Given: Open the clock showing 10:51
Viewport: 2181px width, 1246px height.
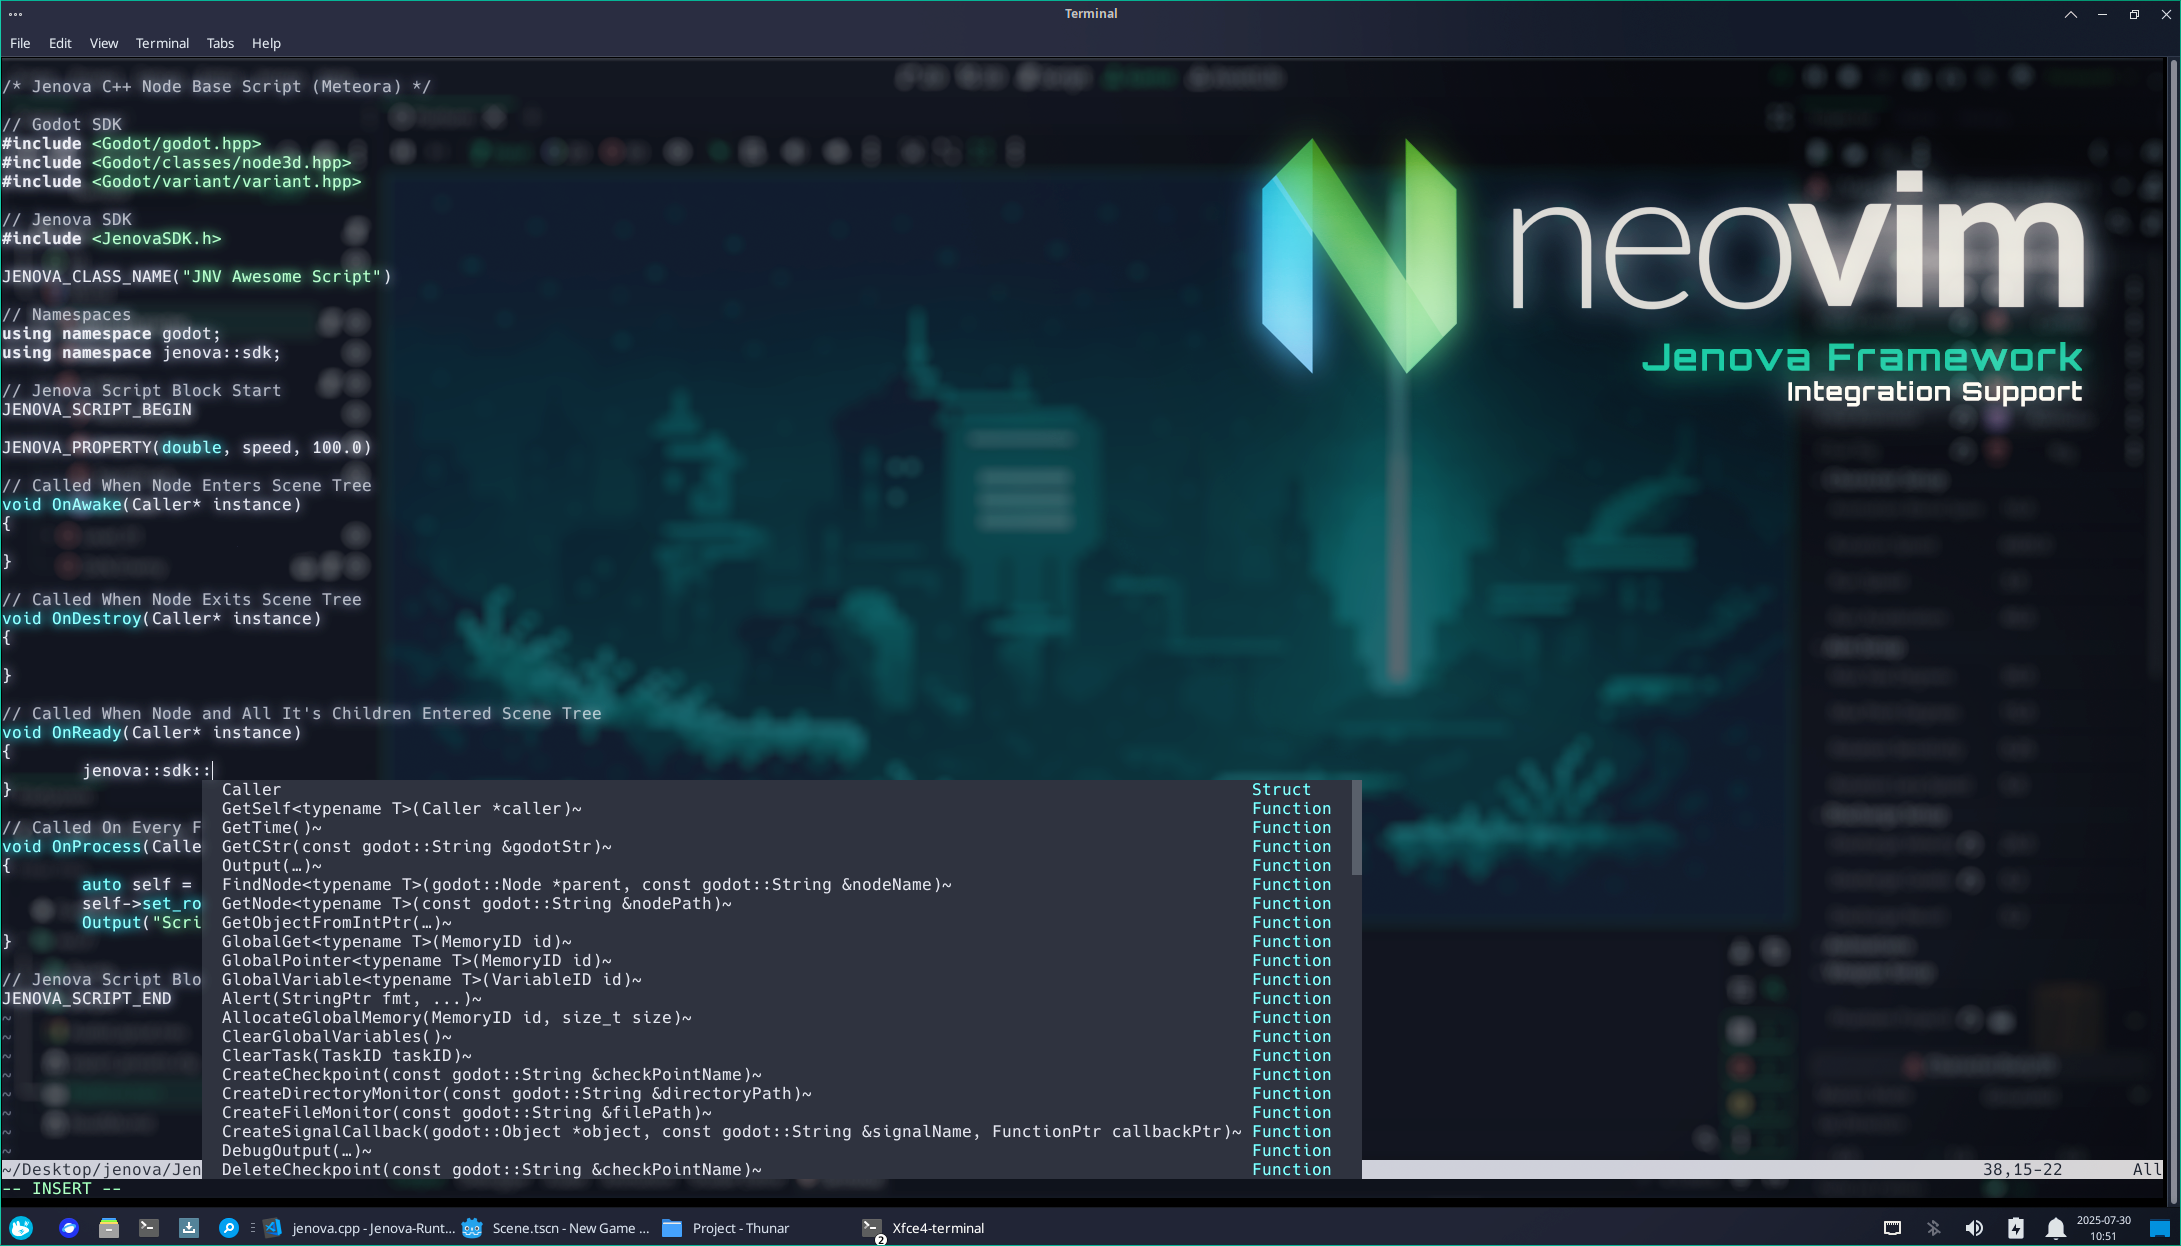Looking at the screenshot, I should pos(2103,1228).
